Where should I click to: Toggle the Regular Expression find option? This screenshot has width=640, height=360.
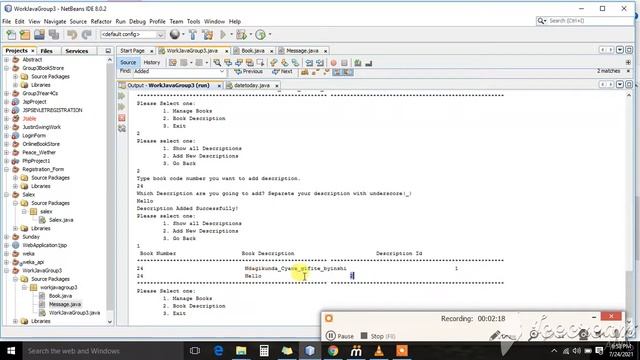coord(326,72)
